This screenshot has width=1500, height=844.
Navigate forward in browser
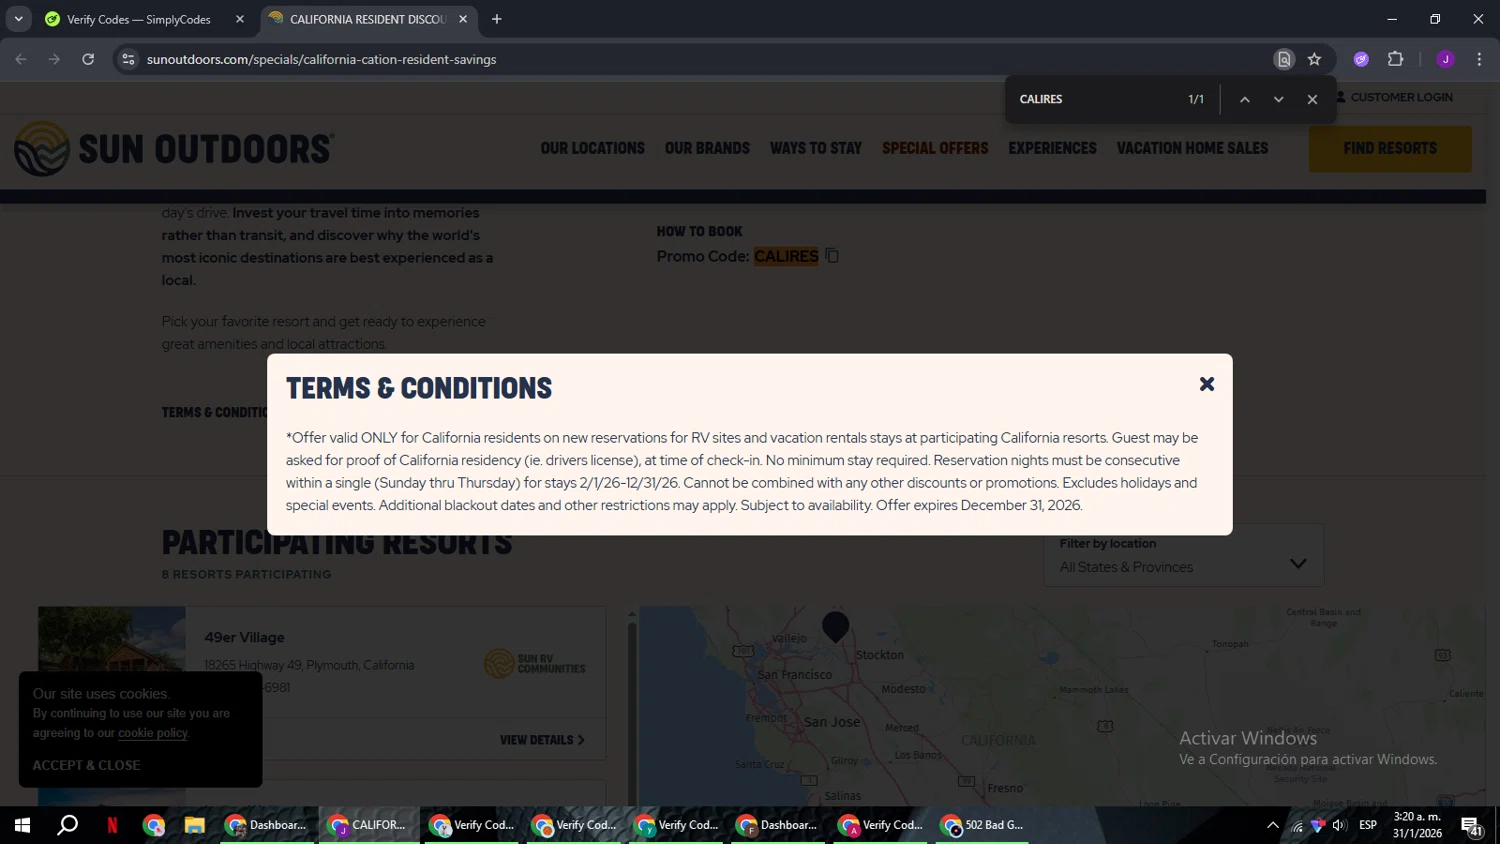[54, 59]
